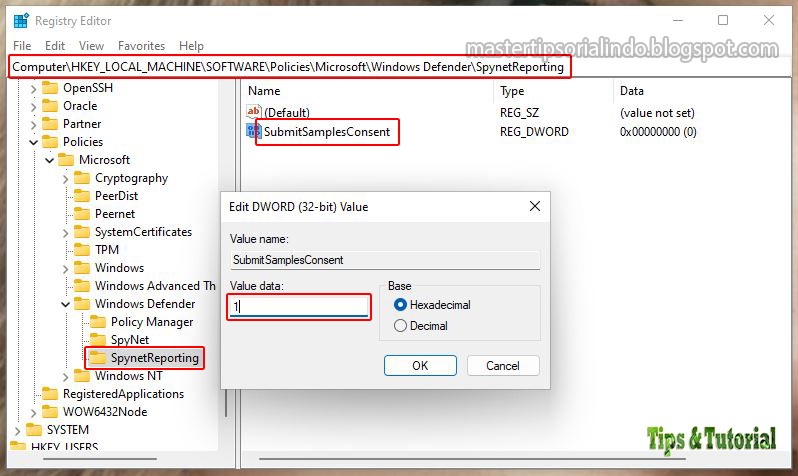This screenshot has width=798, height=476.
Task: Click the Windows NT folder icon
Action: coord(81,376)
